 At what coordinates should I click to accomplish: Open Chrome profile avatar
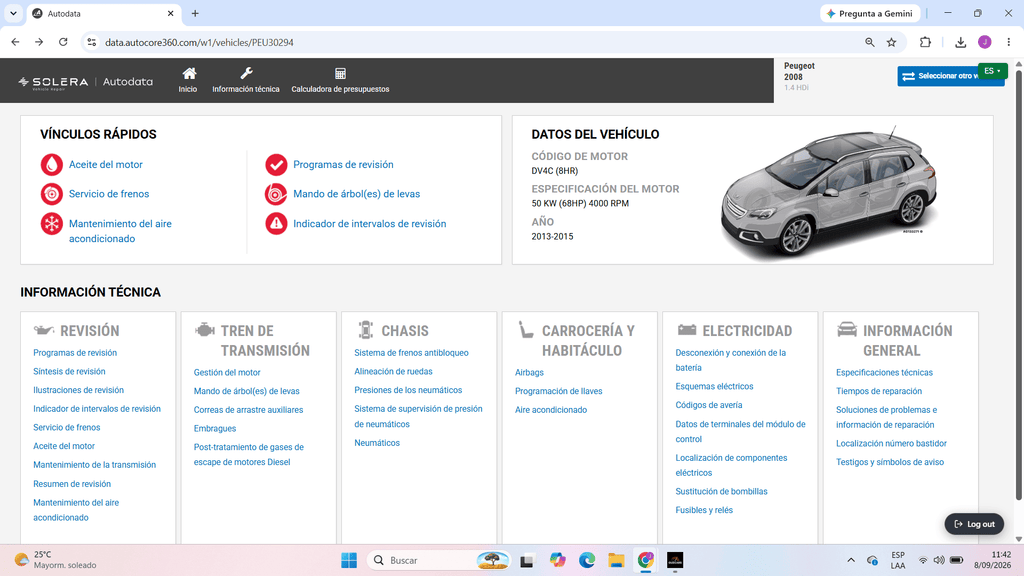985,42
